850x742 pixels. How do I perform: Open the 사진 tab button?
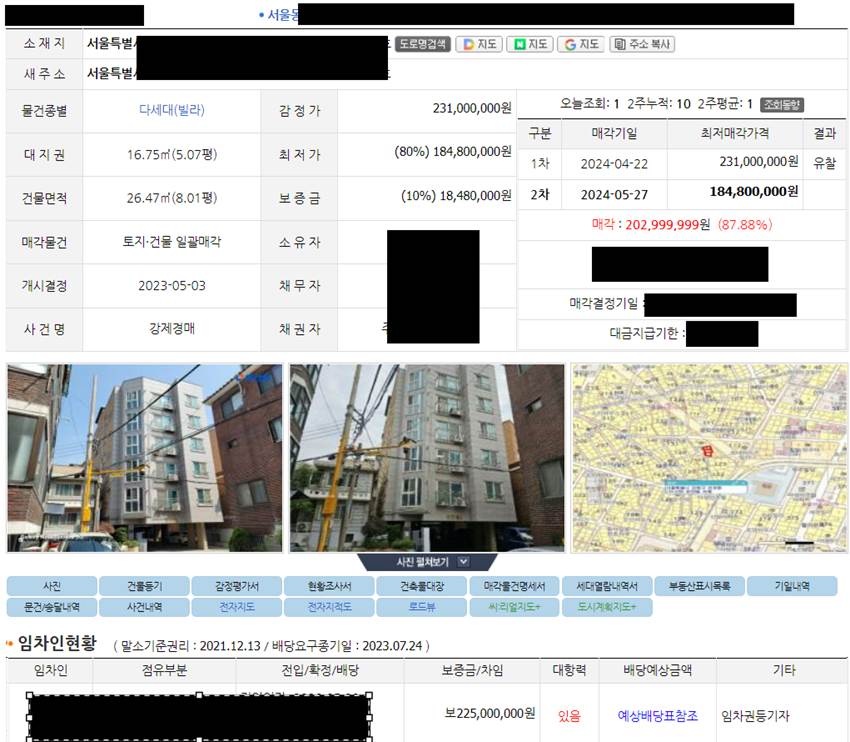(x=52, y=586)
